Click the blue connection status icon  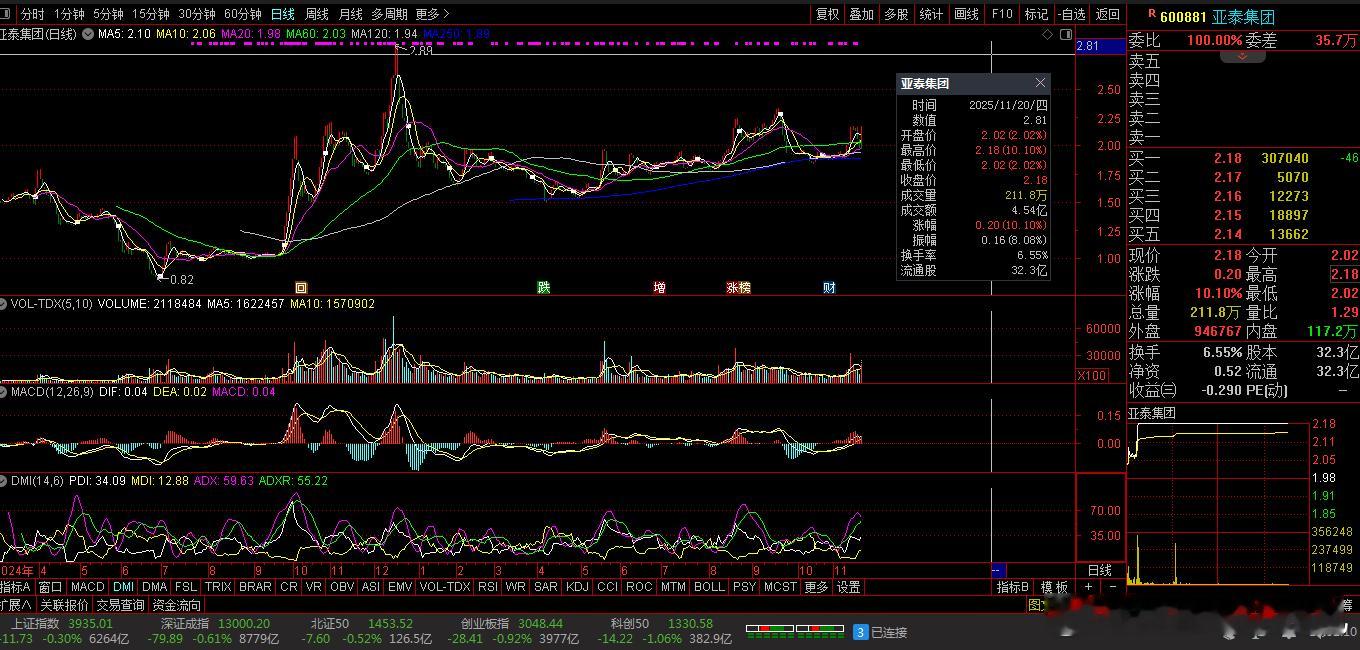click(x=860, y=632)
